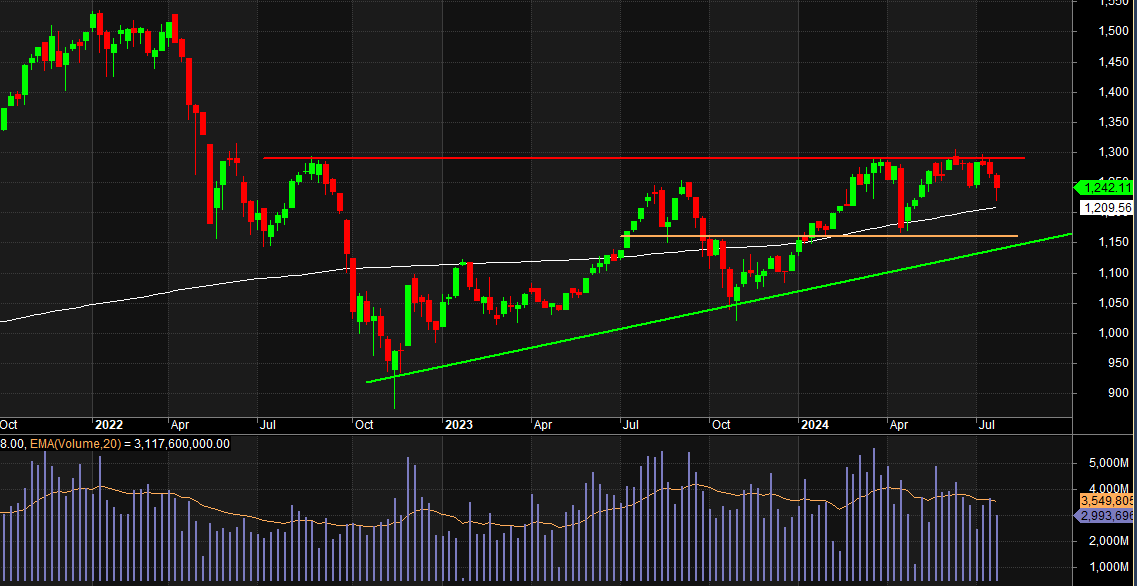Click the 2022 year label on time axis
Viewport: 1137px width, 586px height.
click(108, 425)
